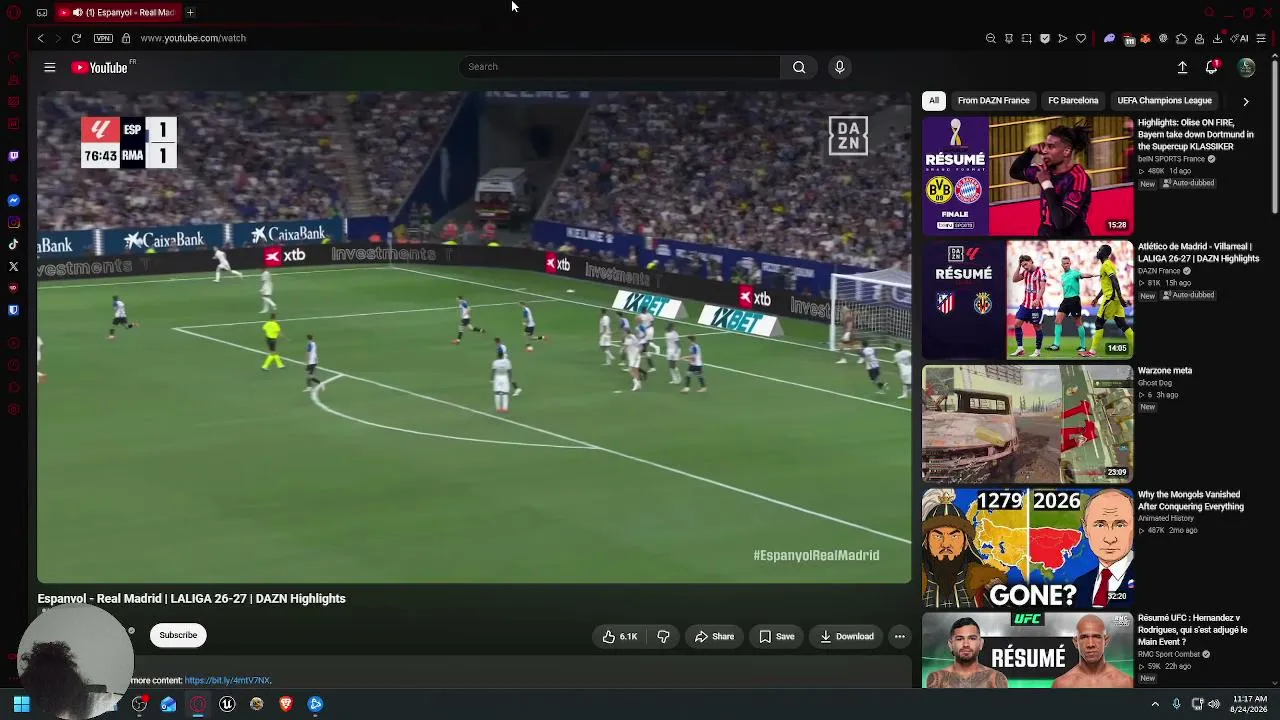Open the extensions cube icon
The image size is (1280, 720).
1181,39
